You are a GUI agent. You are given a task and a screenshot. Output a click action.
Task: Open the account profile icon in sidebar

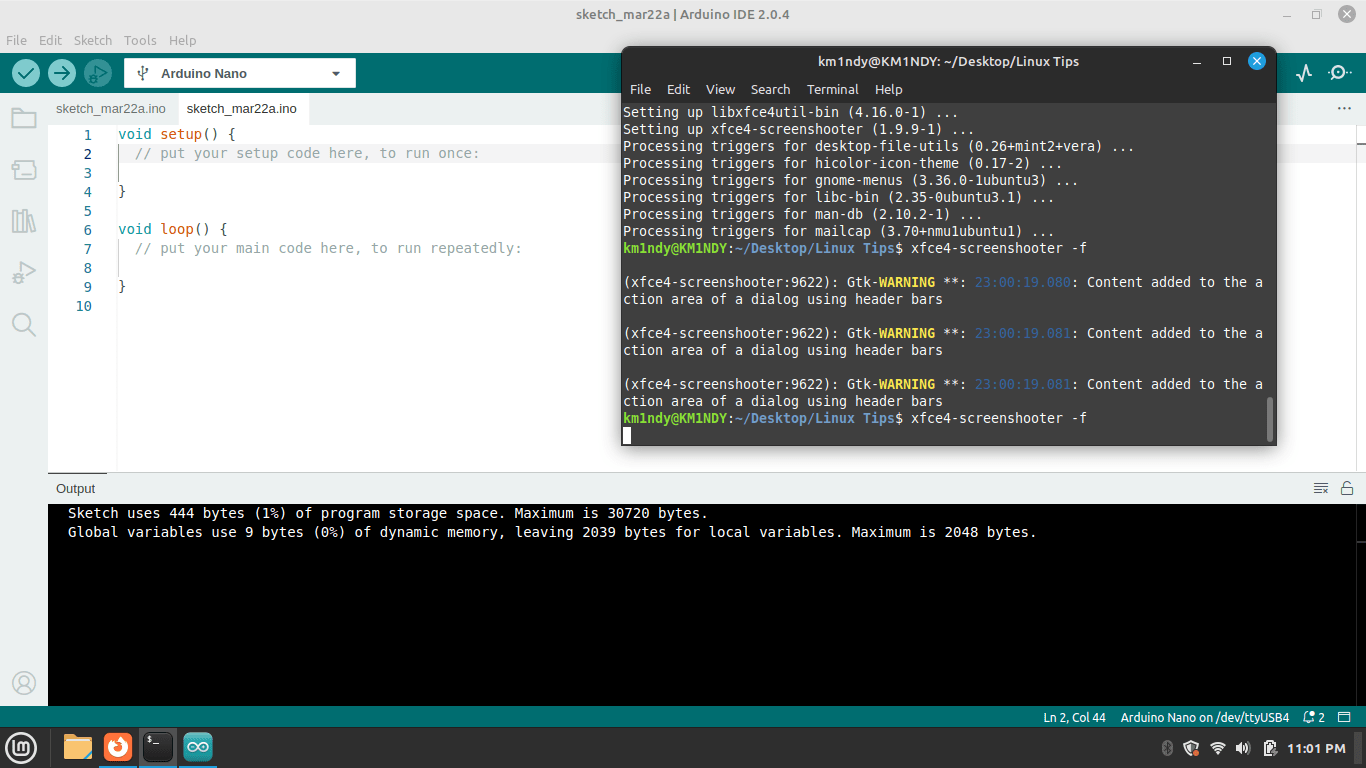coord(24,683)
